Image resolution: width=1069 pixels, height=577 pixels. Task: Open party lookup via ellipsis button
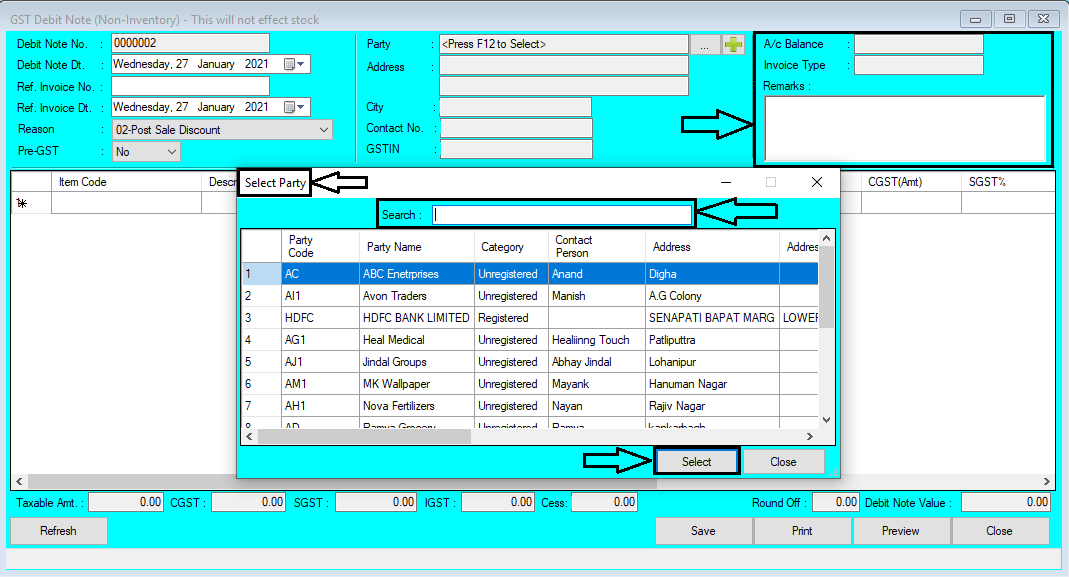(x=705, y=43)
